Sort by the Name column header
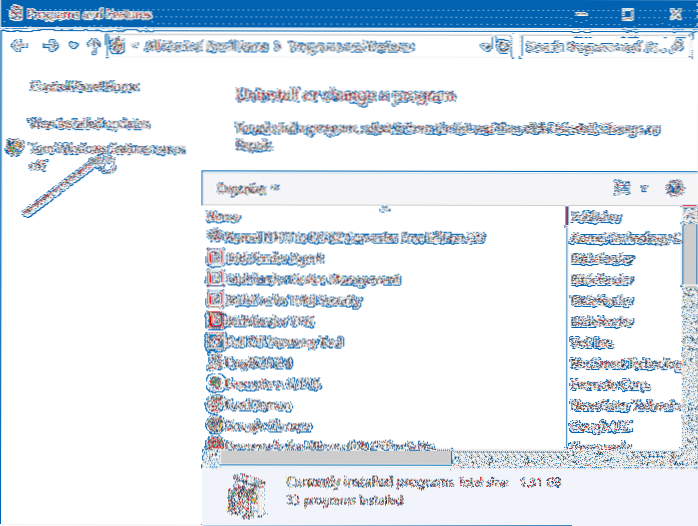 click(223, 217)
